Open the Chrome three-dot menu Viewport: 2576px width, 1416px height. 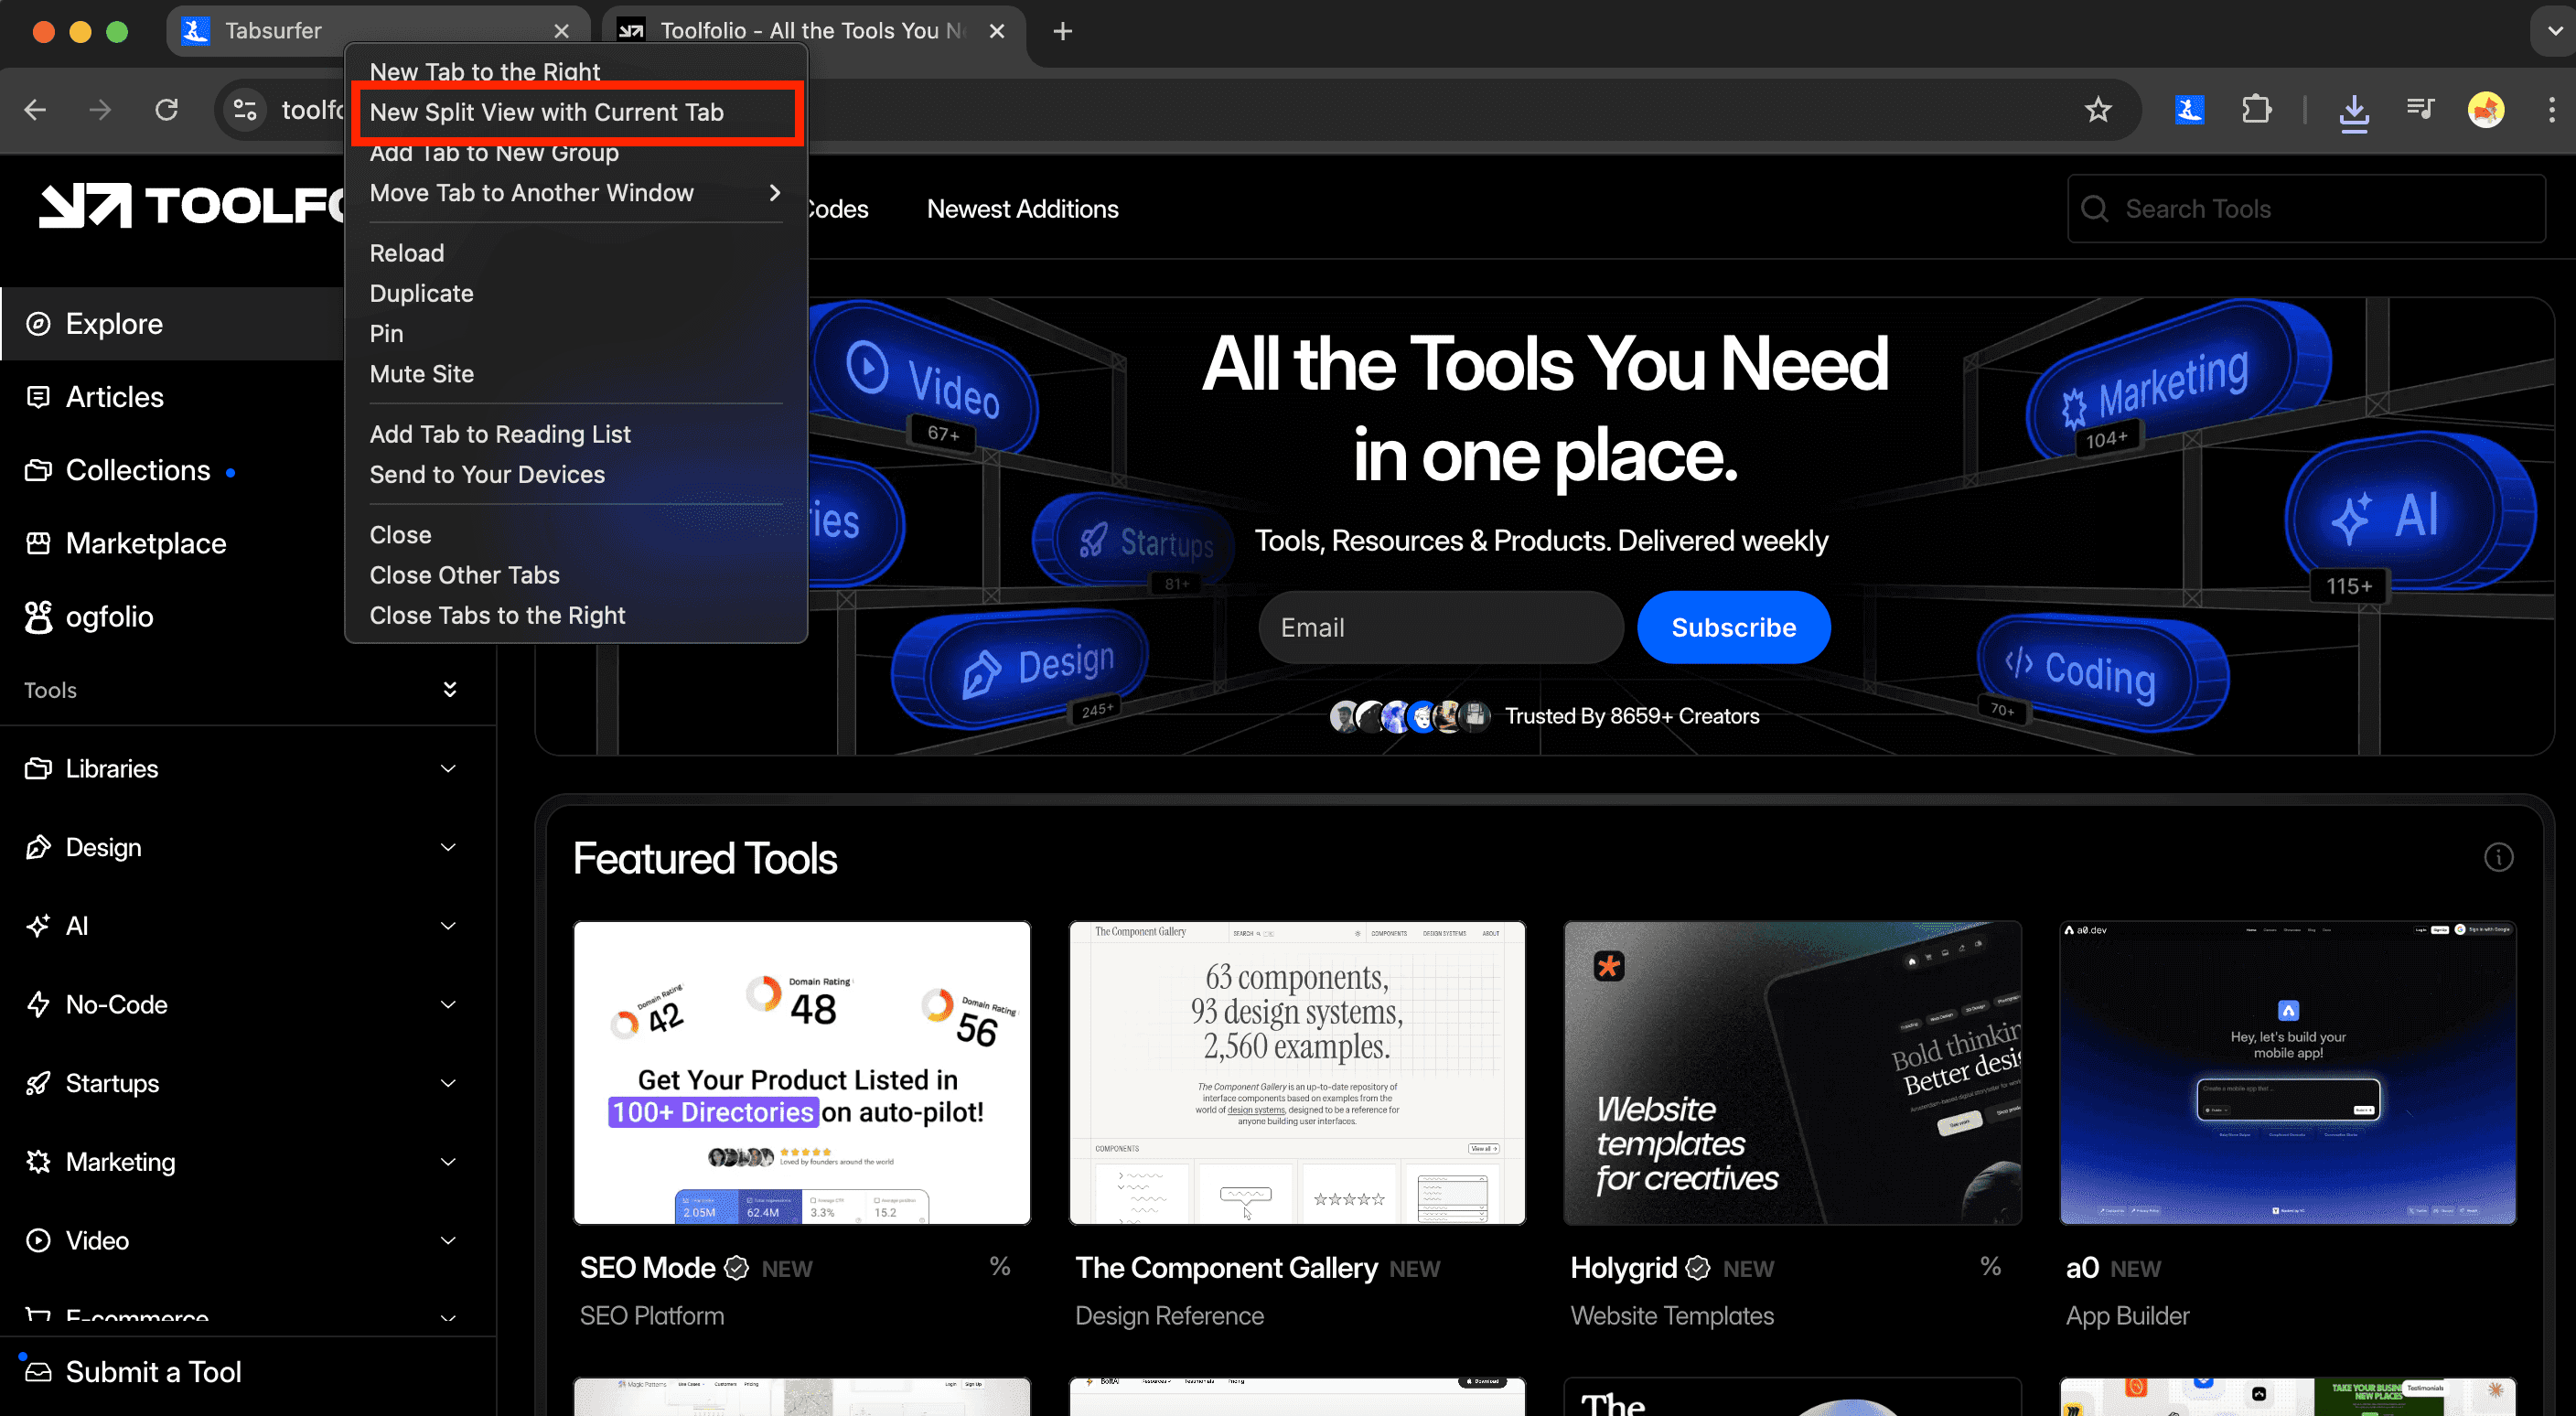coord(2551,109)
